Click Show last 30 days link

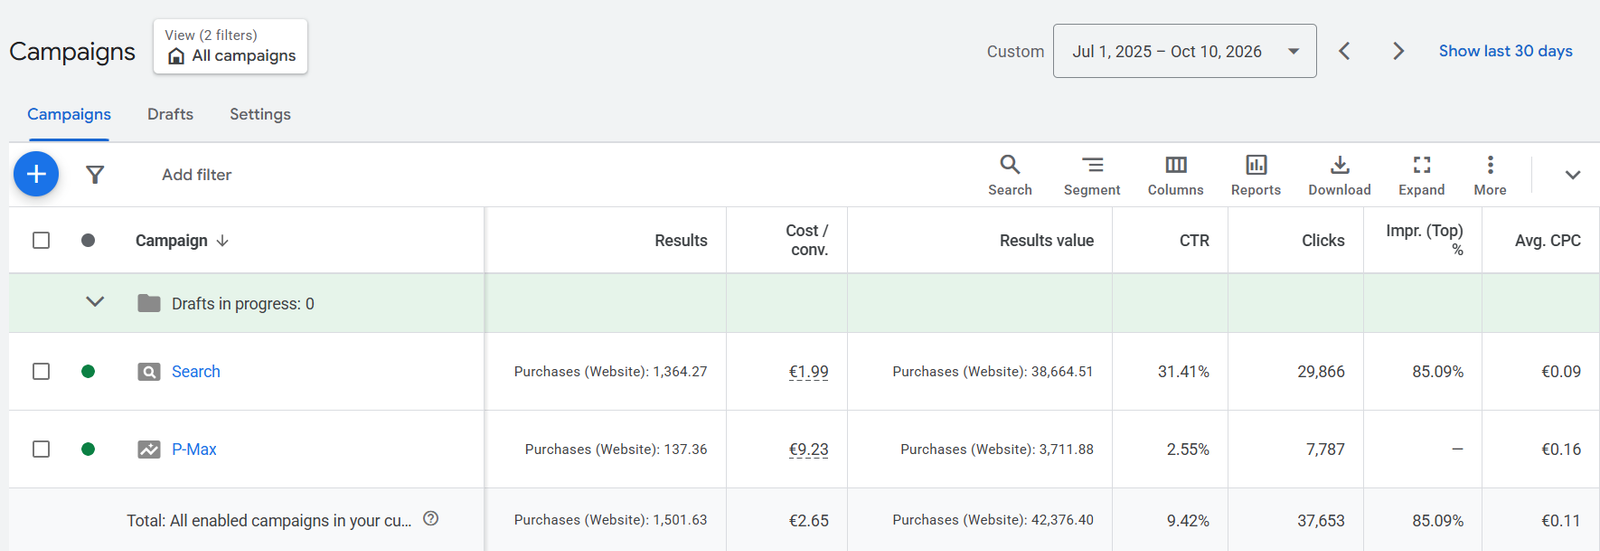tap(1505, 51)
